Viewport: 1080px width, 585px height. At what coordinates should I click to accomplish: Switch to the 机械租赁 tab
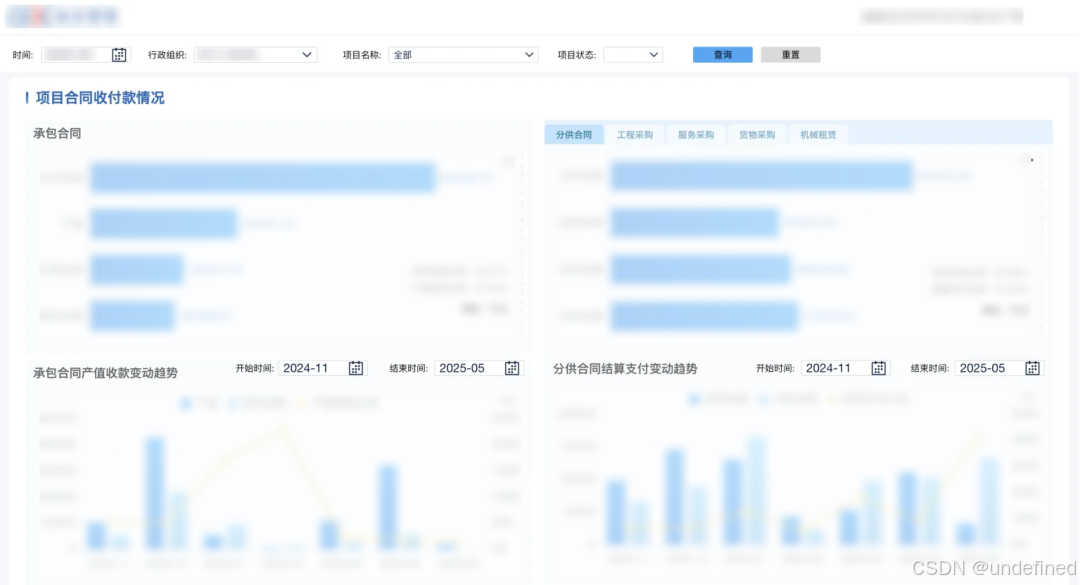pos(818,134)
